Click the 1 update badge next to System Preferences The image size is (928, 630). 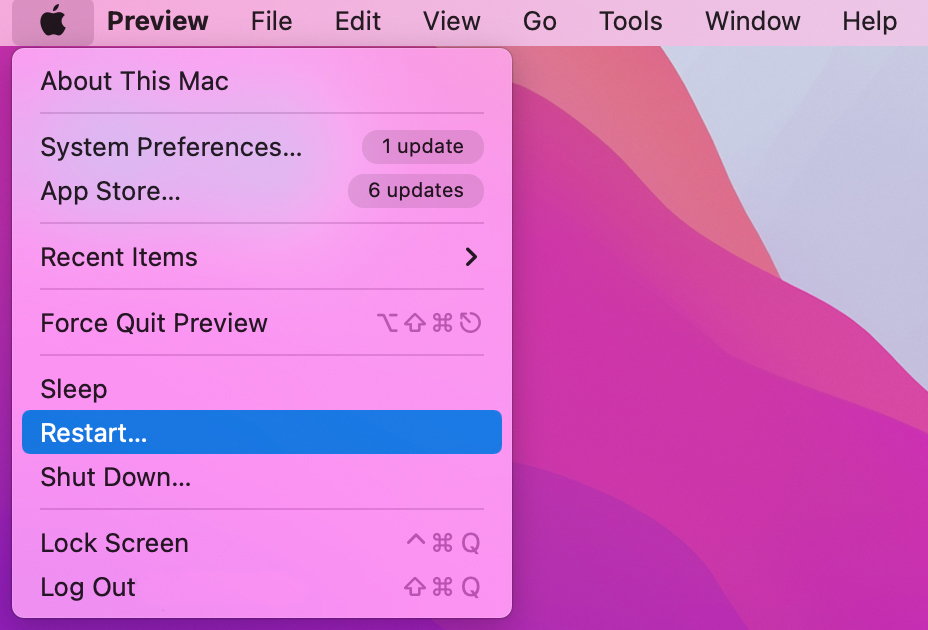[x=422, y=147]
